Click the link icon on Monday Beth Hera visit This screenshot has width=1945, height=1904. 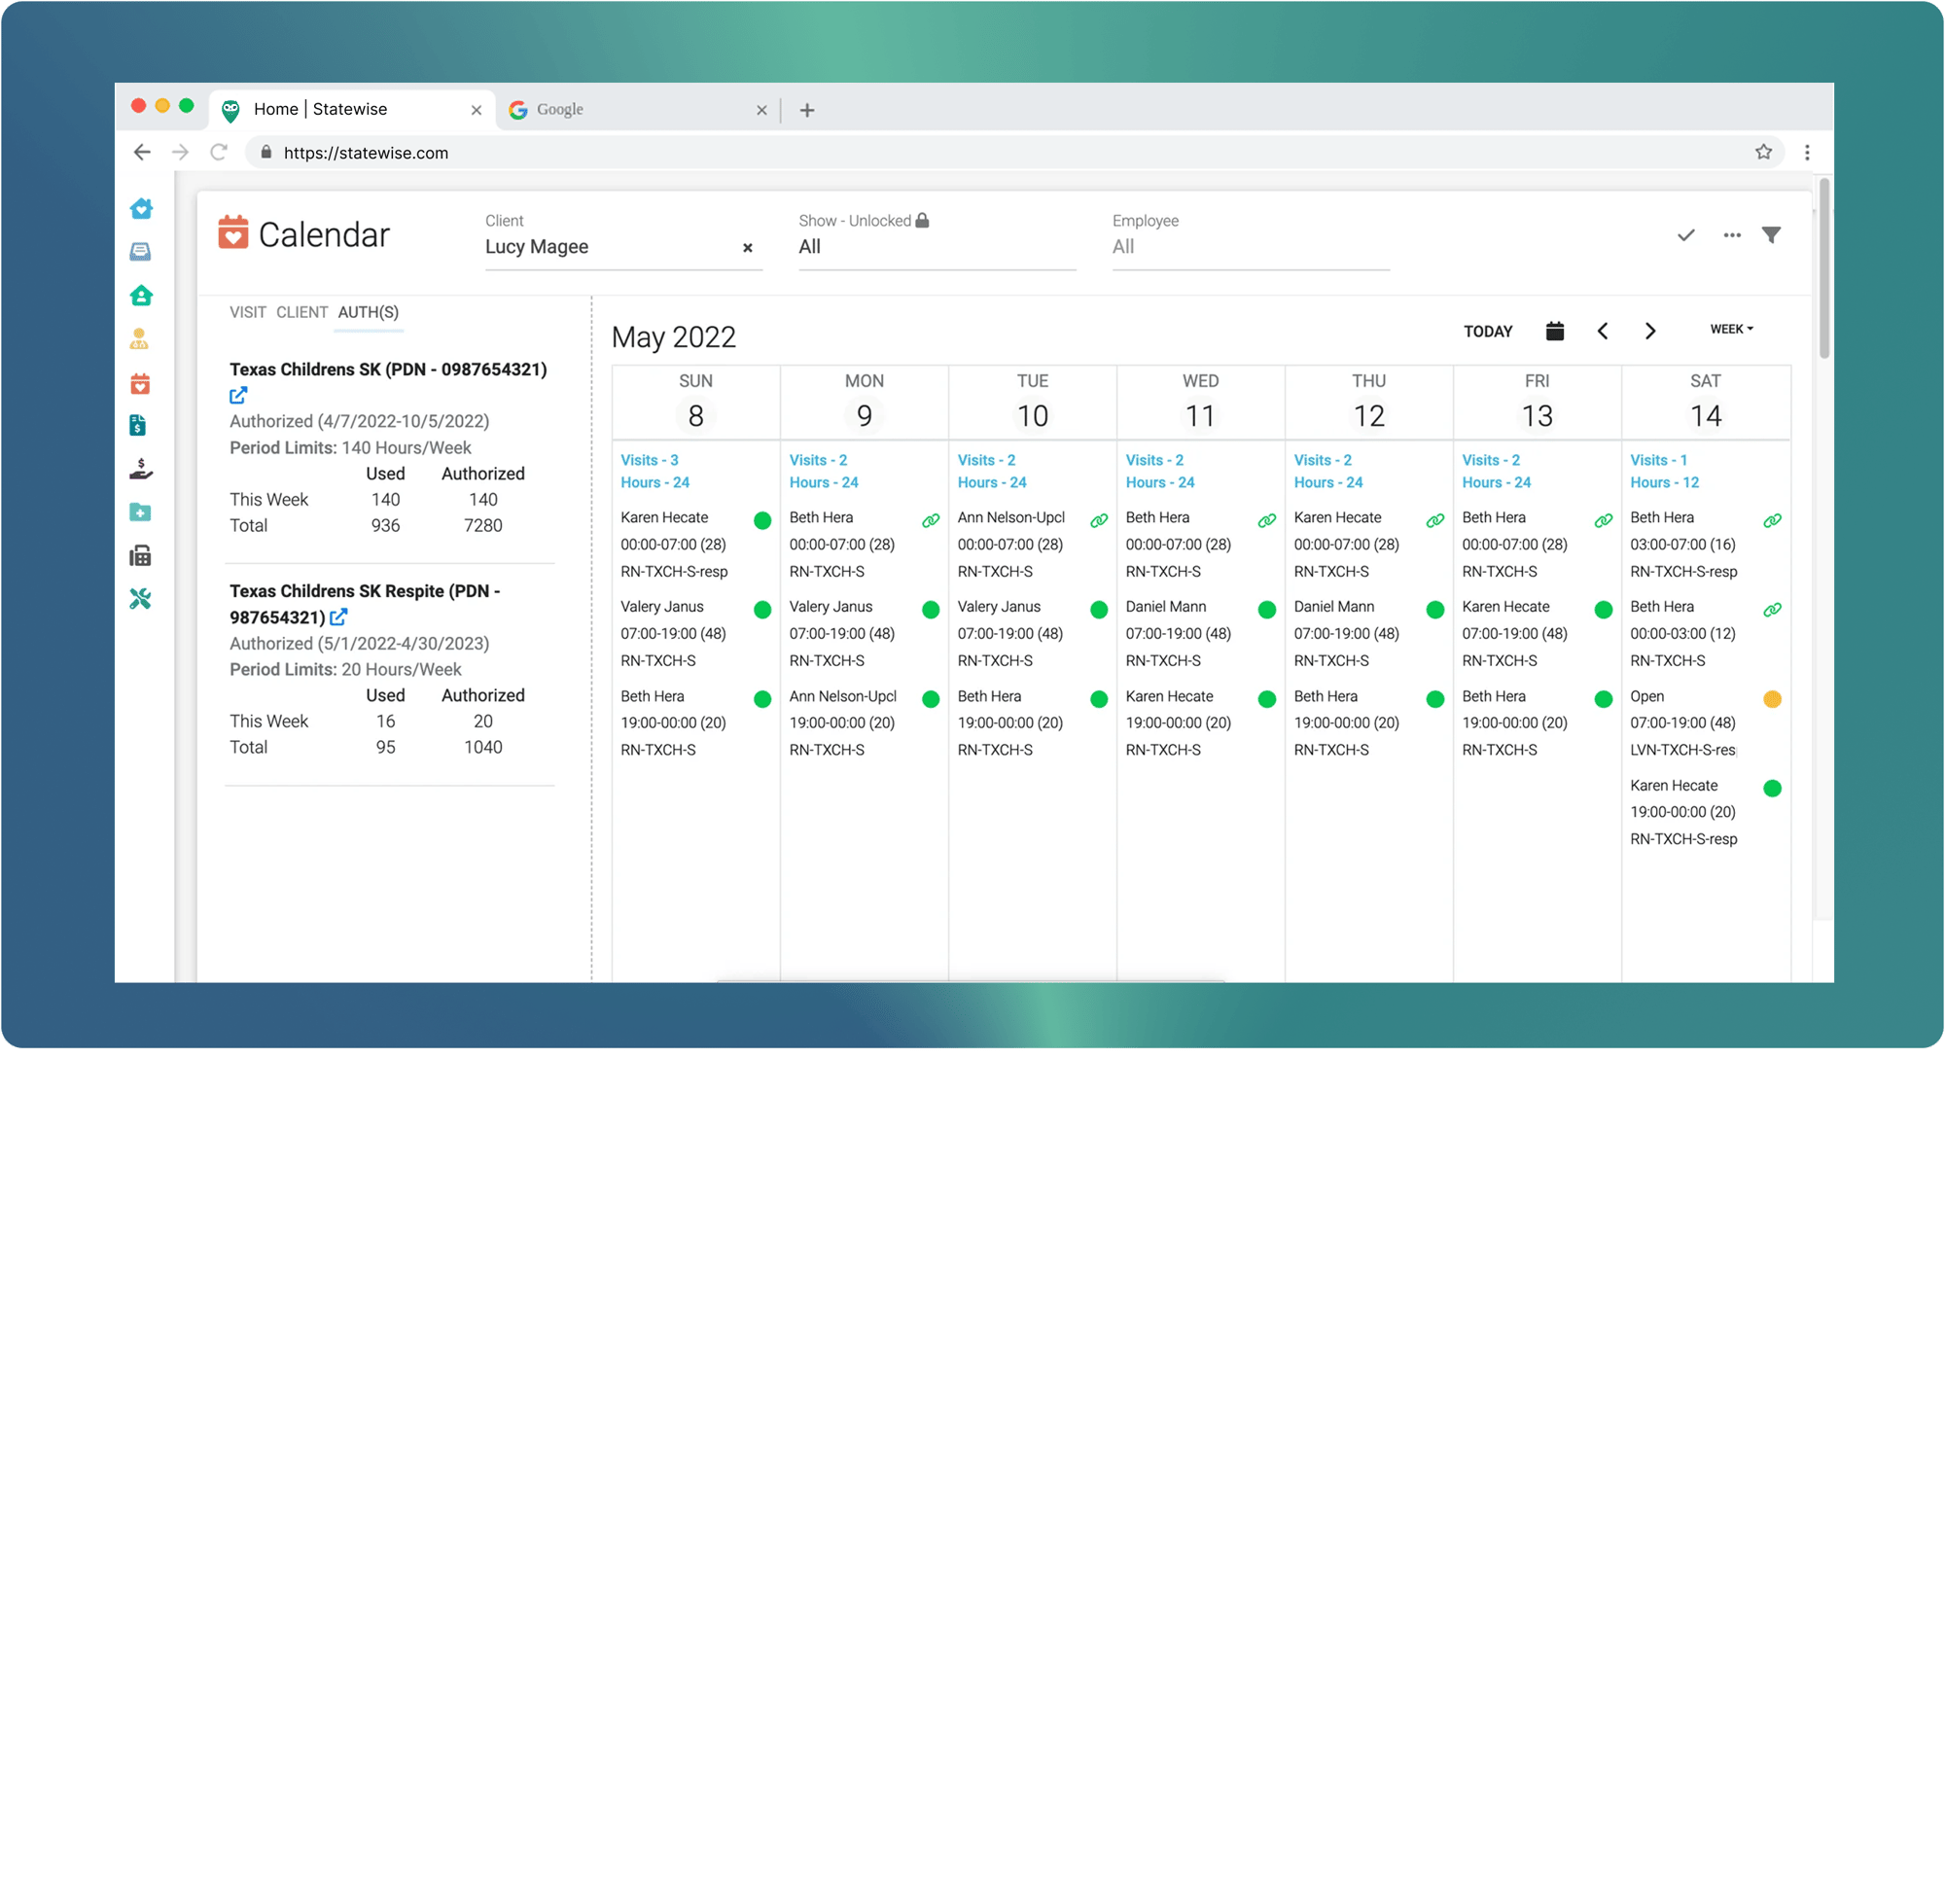point(930,521)
